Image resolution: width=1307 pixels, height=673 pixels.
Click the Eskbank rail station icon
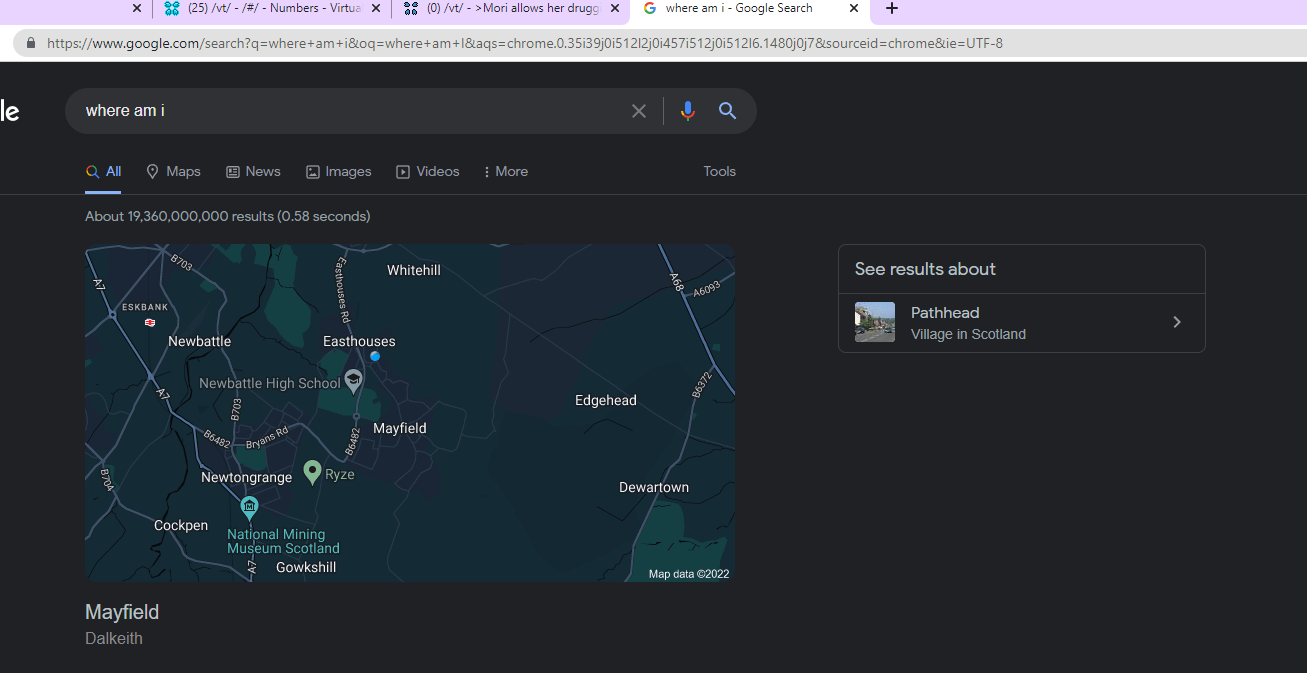coord(150,322)
